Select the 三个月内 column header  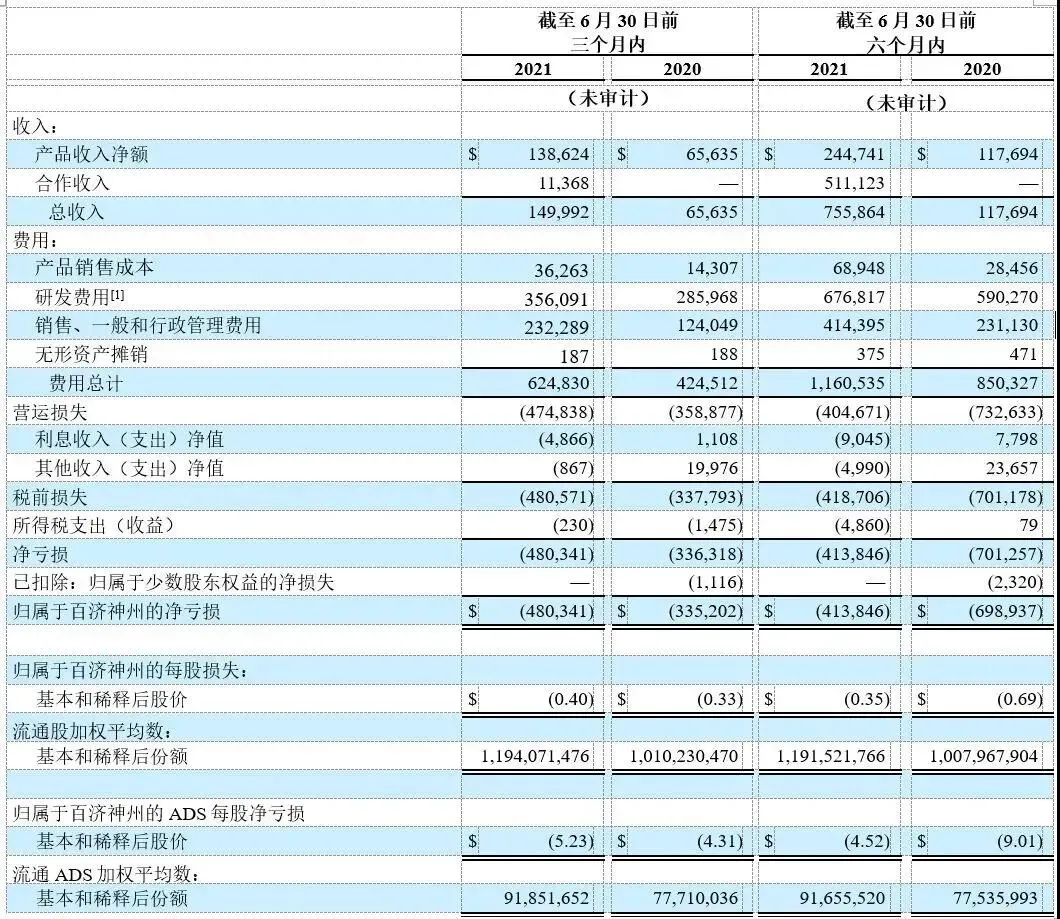(608, 45)
